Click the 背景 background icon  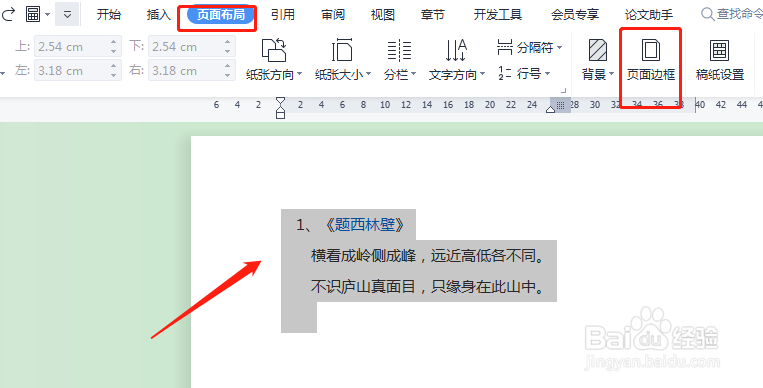598,50
